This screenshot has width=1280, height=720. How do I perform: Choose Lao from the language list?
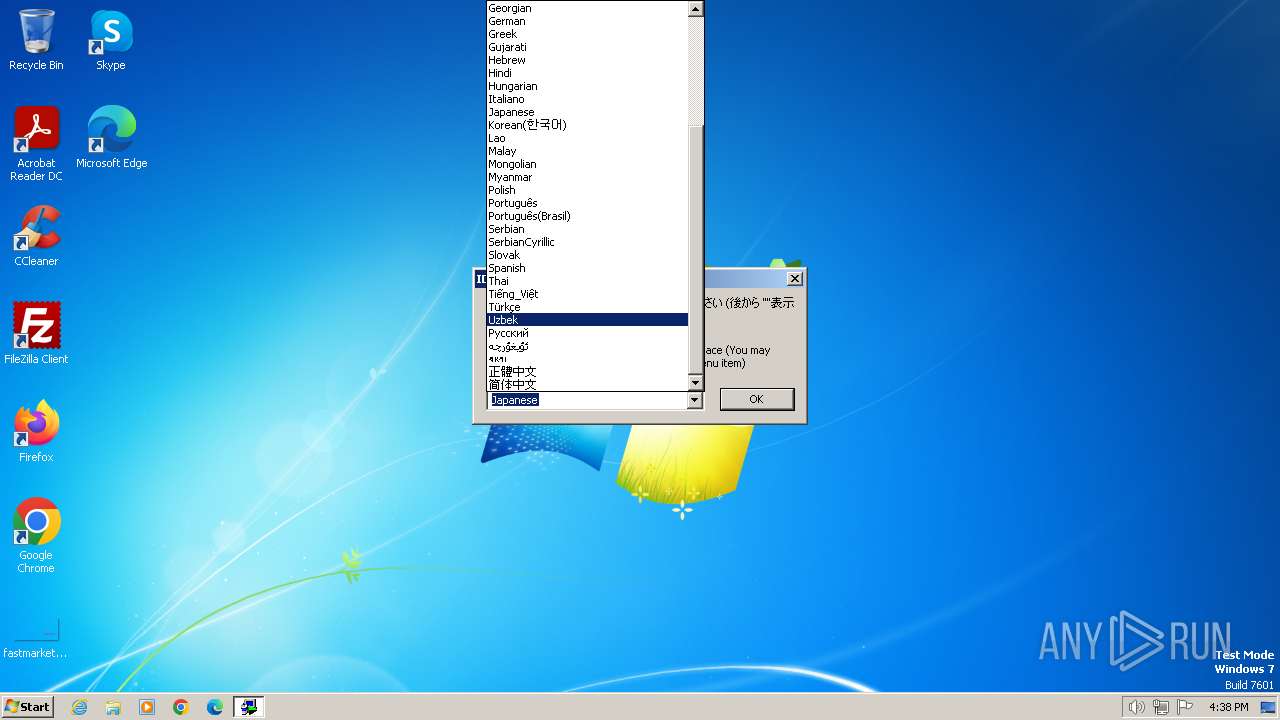click(x=587, y=138)
